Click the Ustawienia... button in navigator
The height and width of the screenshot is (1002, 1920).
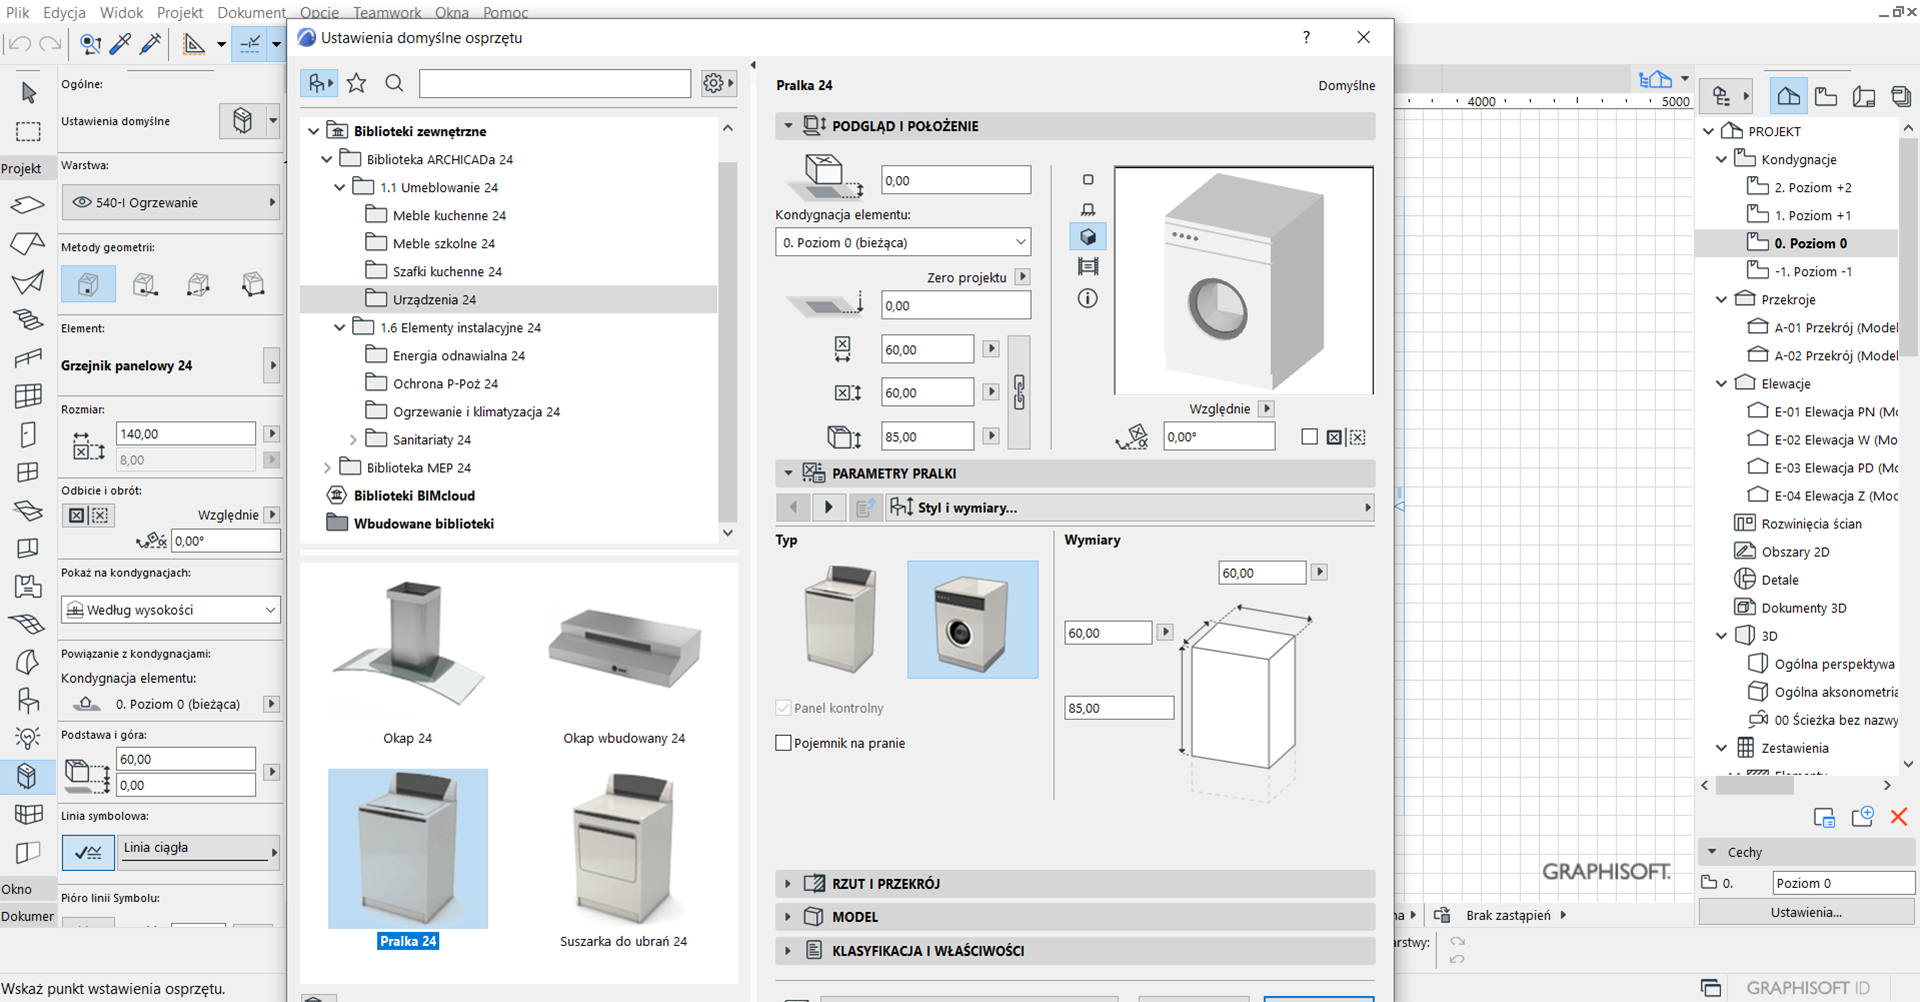[1805, 912]
